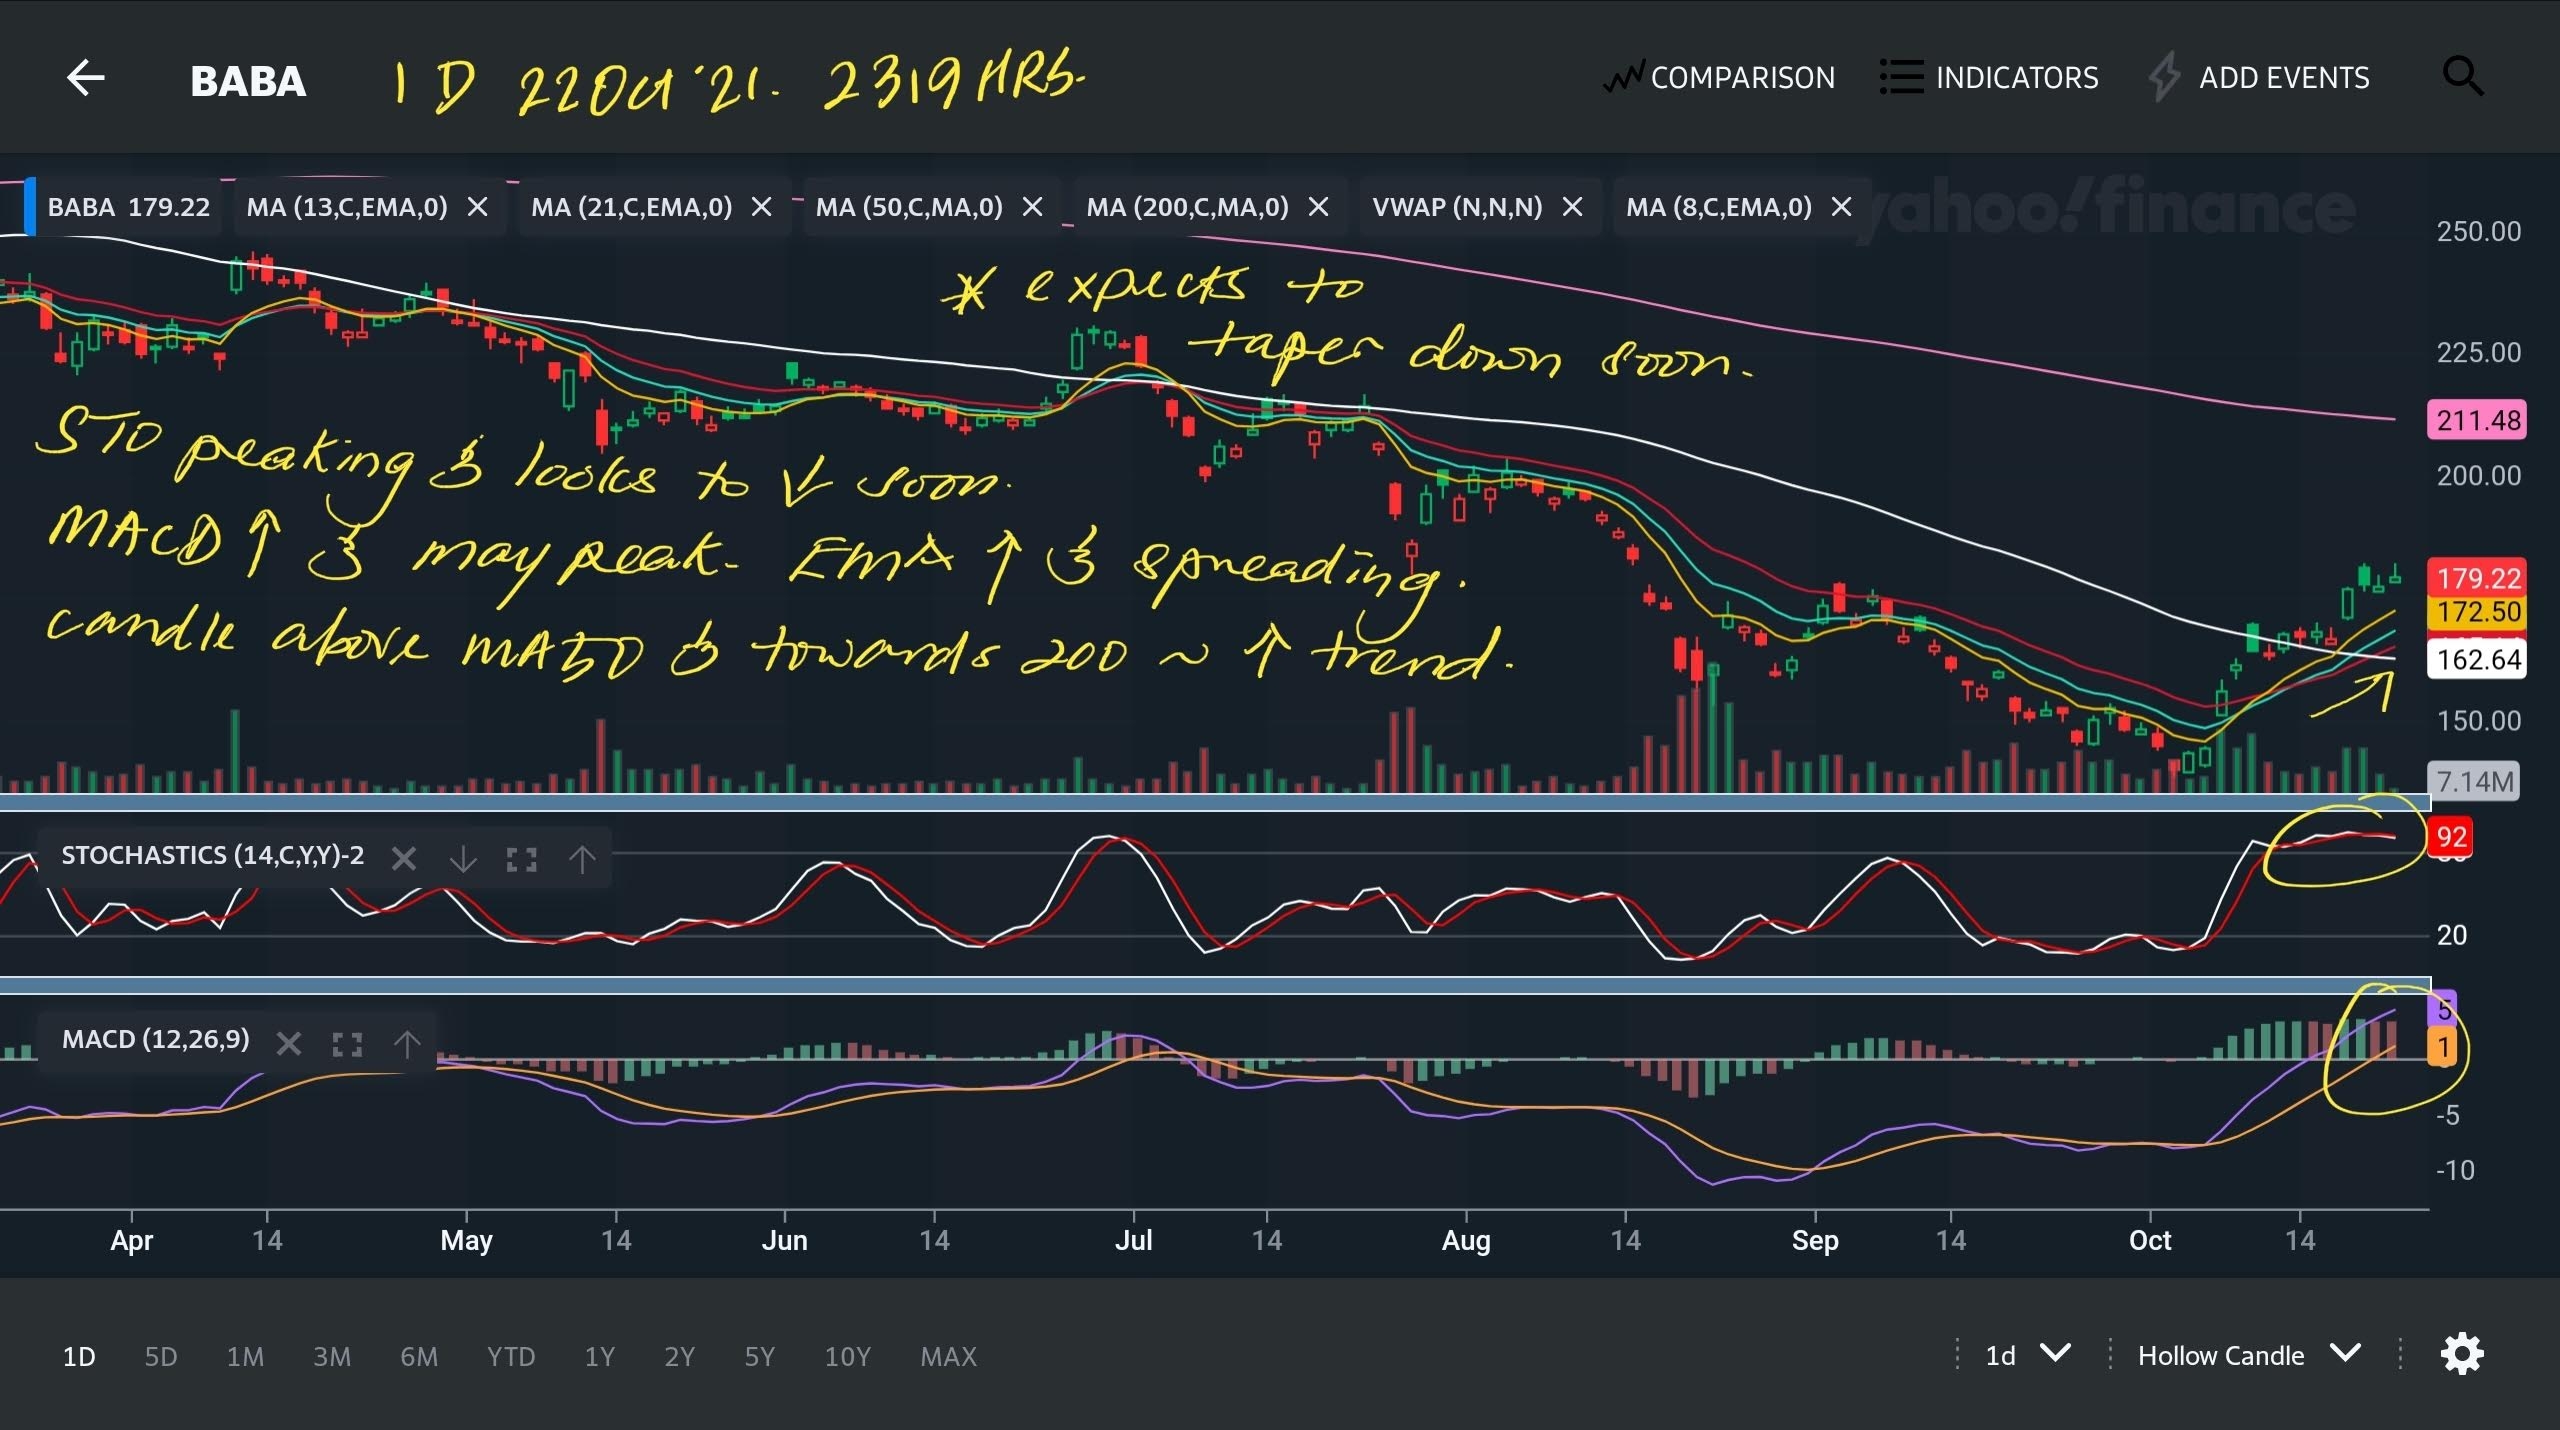This screenshot has width=2560, height=1430.
Task: Open ADD EVENTS with lightning icon
Action: 2258,78
